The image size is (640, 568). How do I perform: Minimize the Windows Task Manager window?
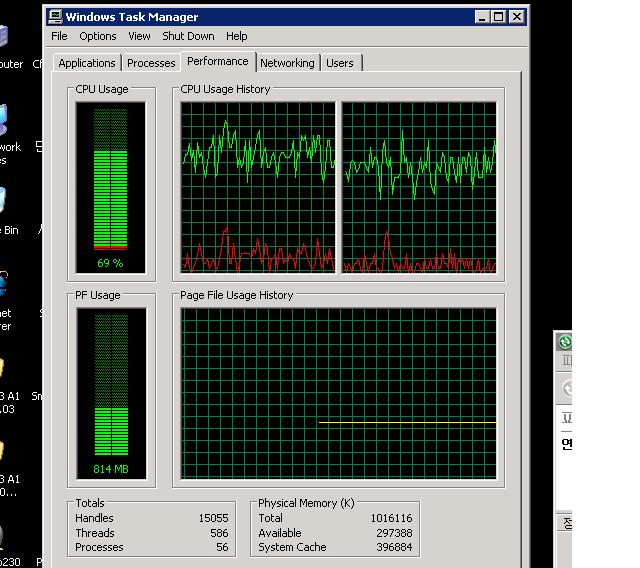point(482,17)
